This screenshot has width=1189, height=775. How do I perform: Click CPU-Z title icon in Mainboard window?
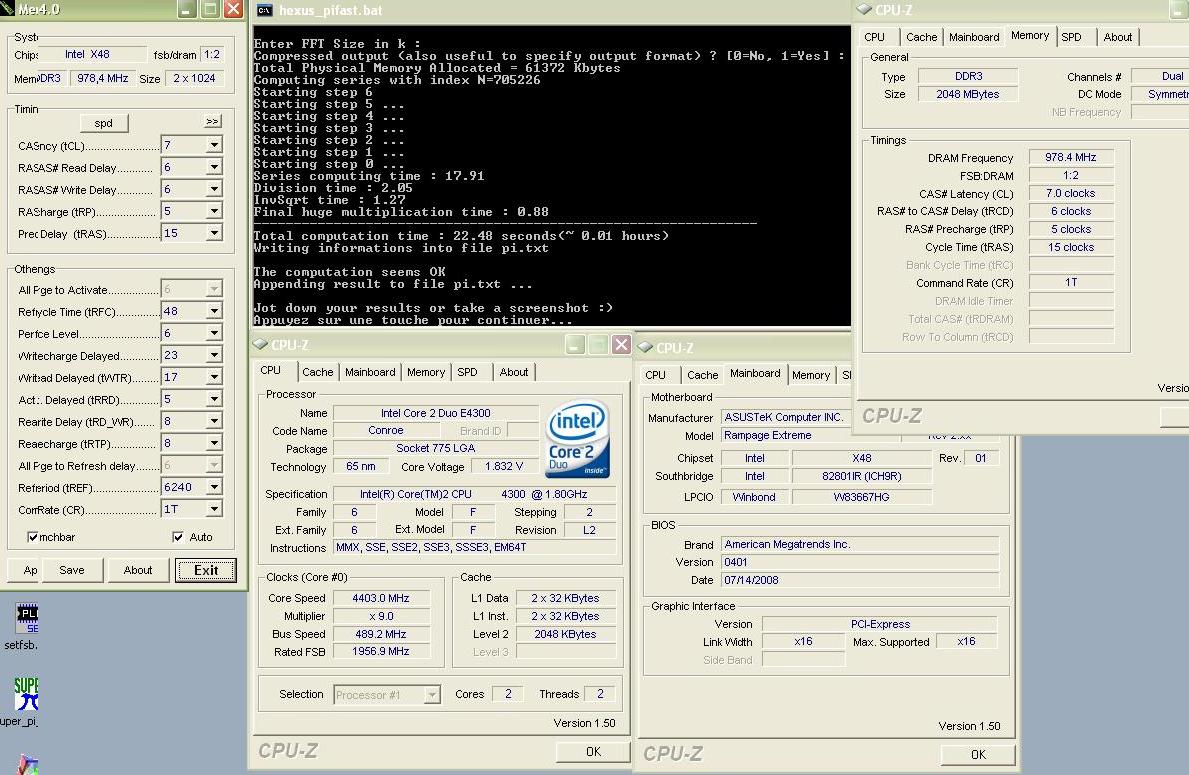[x=645, y=347]
